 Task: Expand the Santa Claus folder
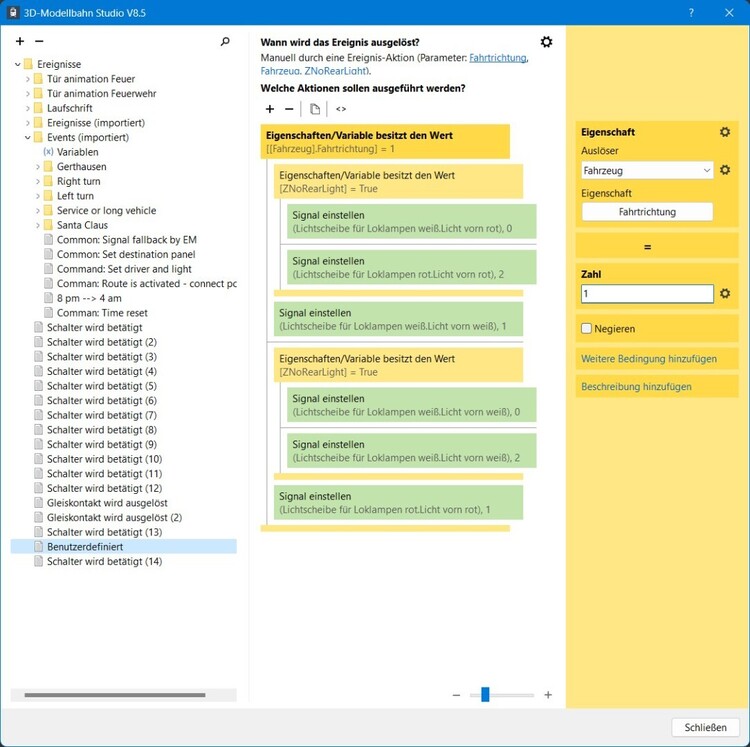(x=38, y=225)
